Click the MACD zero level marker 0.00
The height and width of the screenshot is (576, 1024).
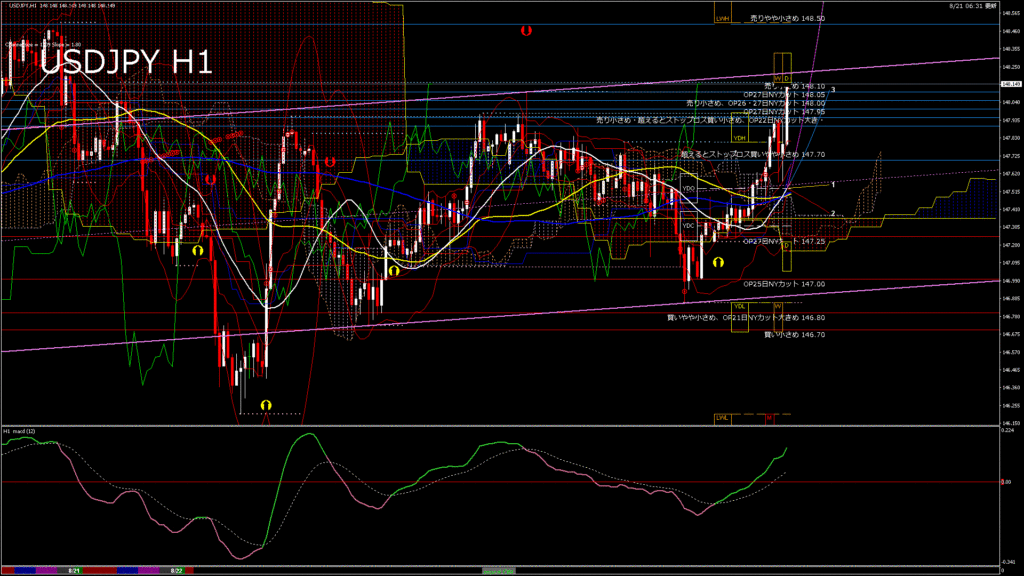pos(1008,482)
